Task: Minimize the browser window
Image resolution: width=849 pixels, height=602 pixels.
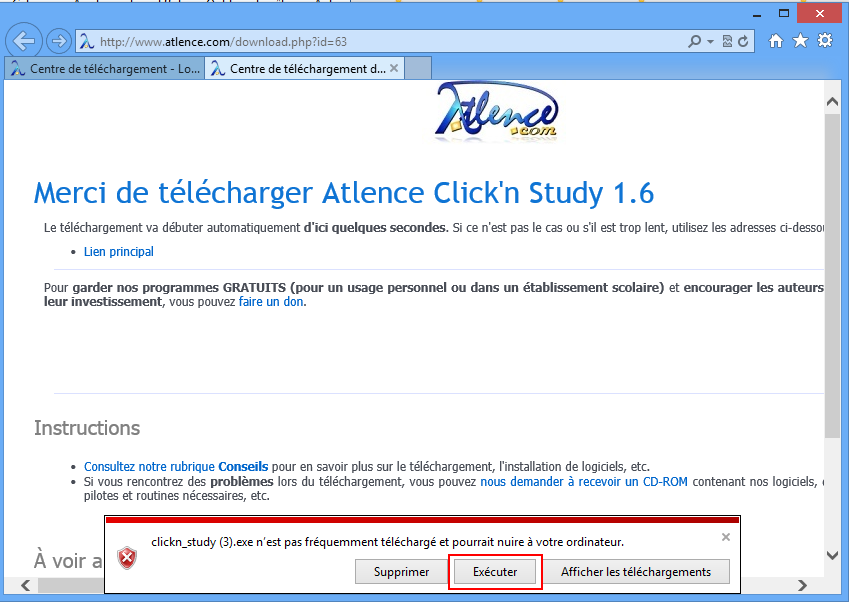Action: [x=757, y=14]
